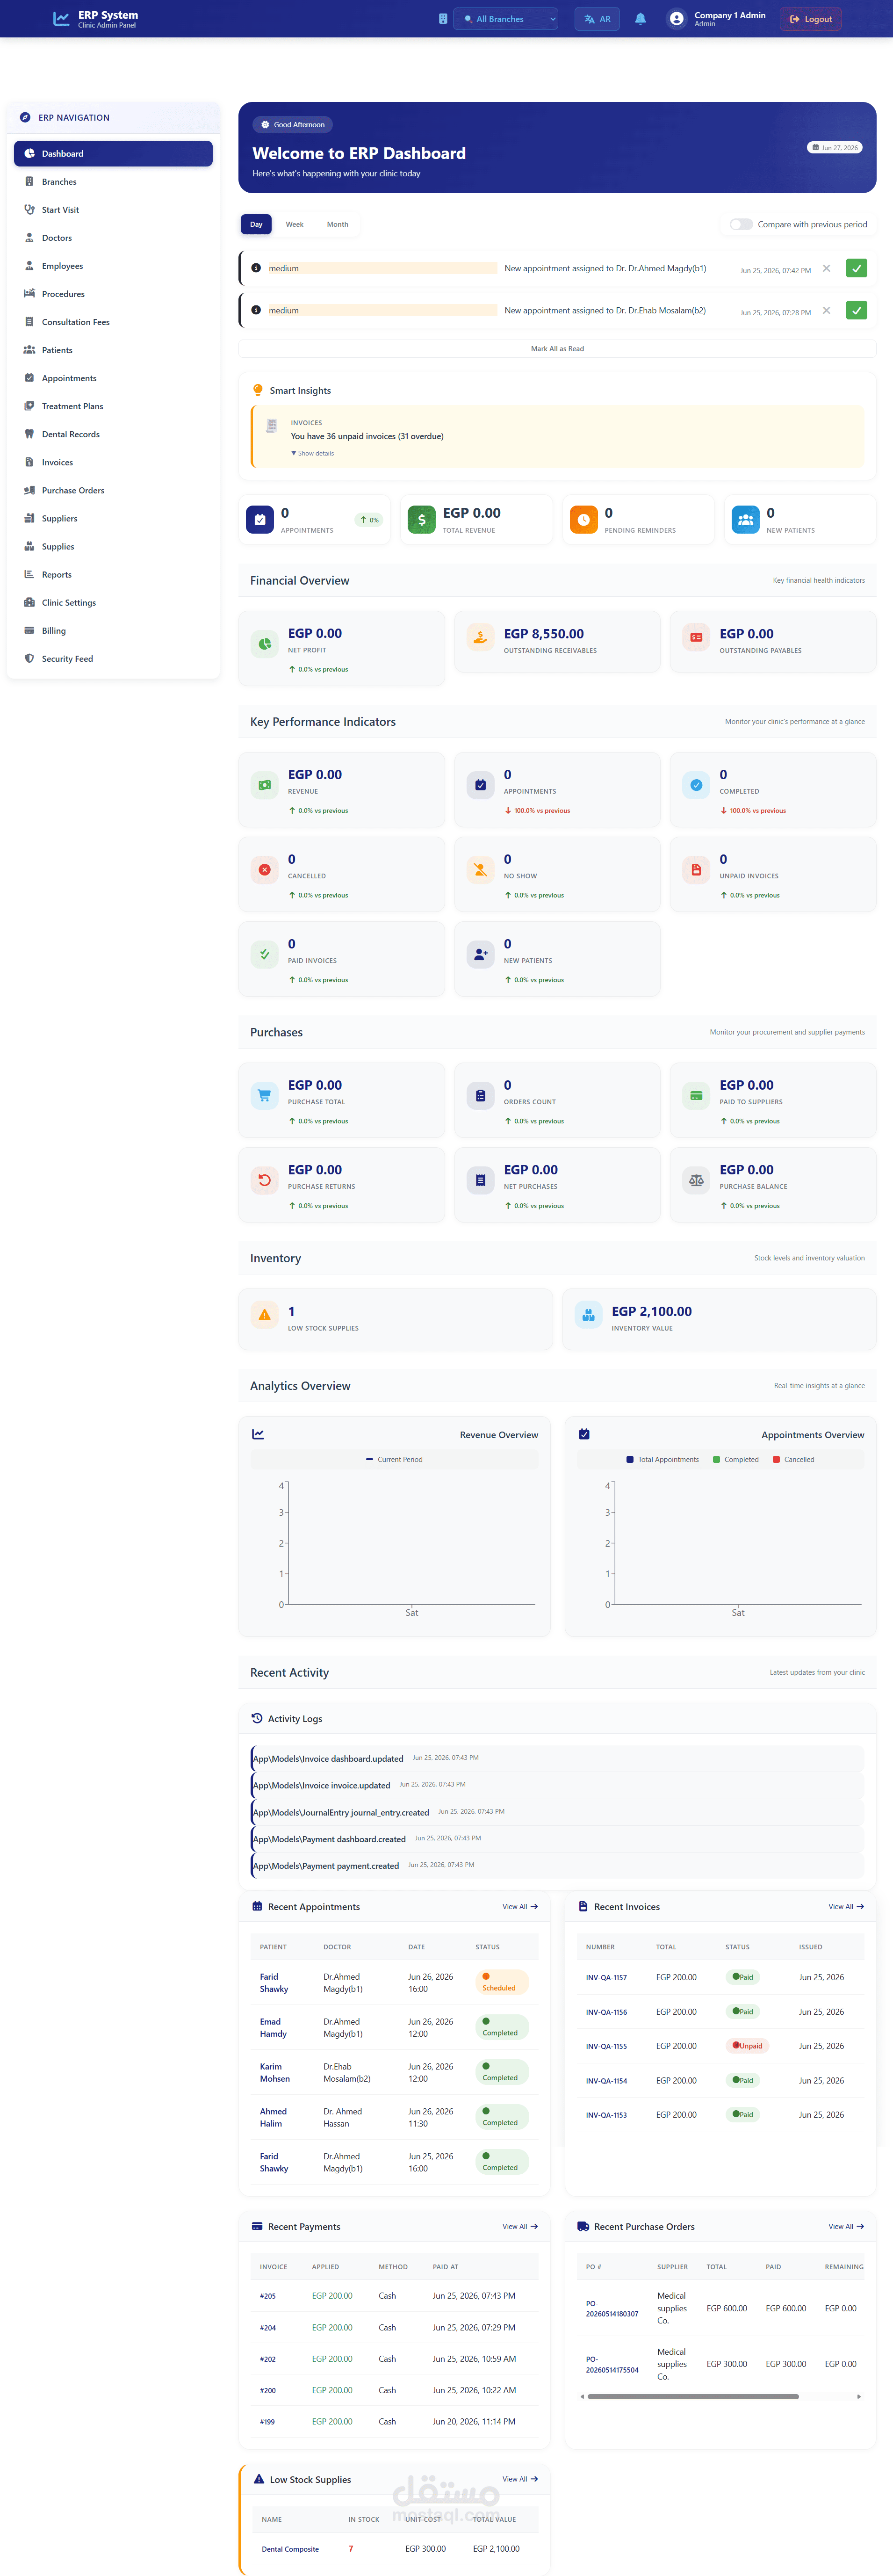Click the Smart Insights lightbulb icon

click(258, 390)
